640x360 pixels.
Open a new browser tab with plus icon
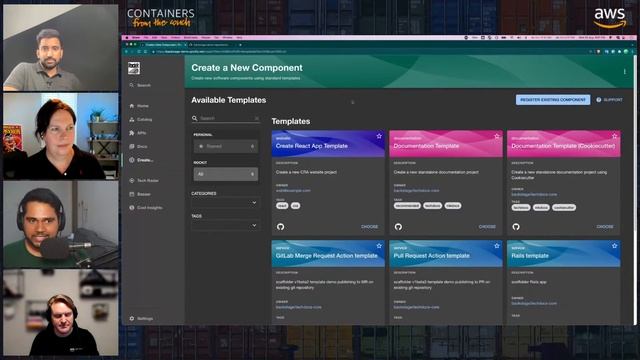(x=240, y=44)
